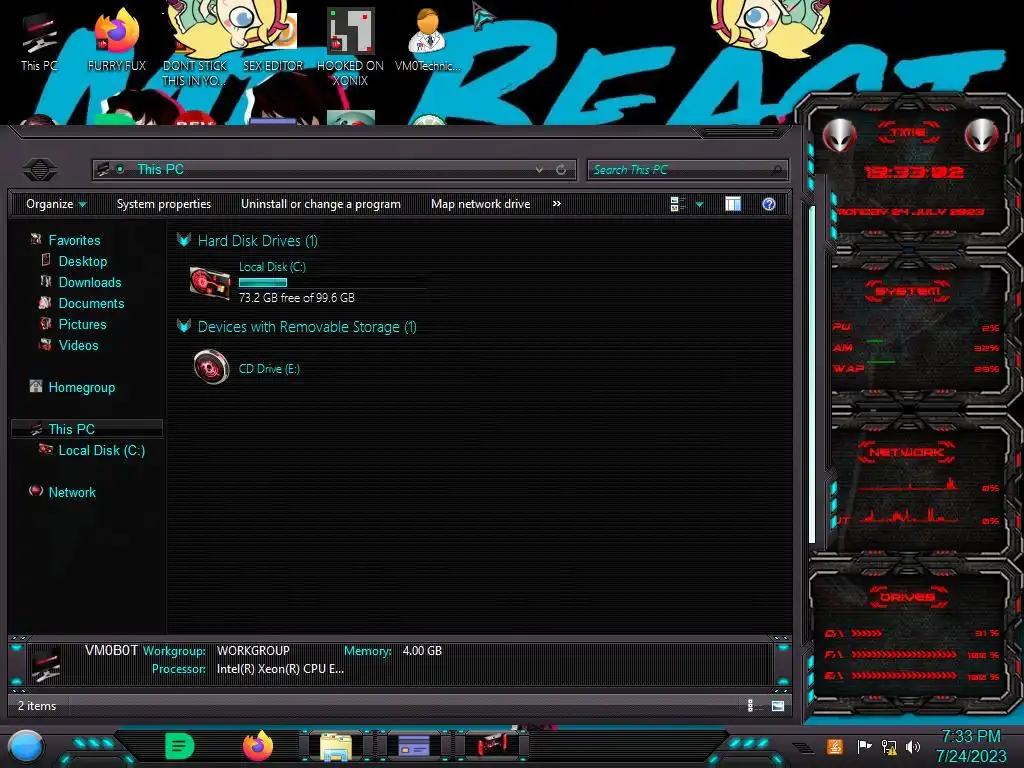Open the HOOKED ON XONIX desktop shortcut
The width and height of the screenshot is (1024, 768).
(x=350, y=49)
